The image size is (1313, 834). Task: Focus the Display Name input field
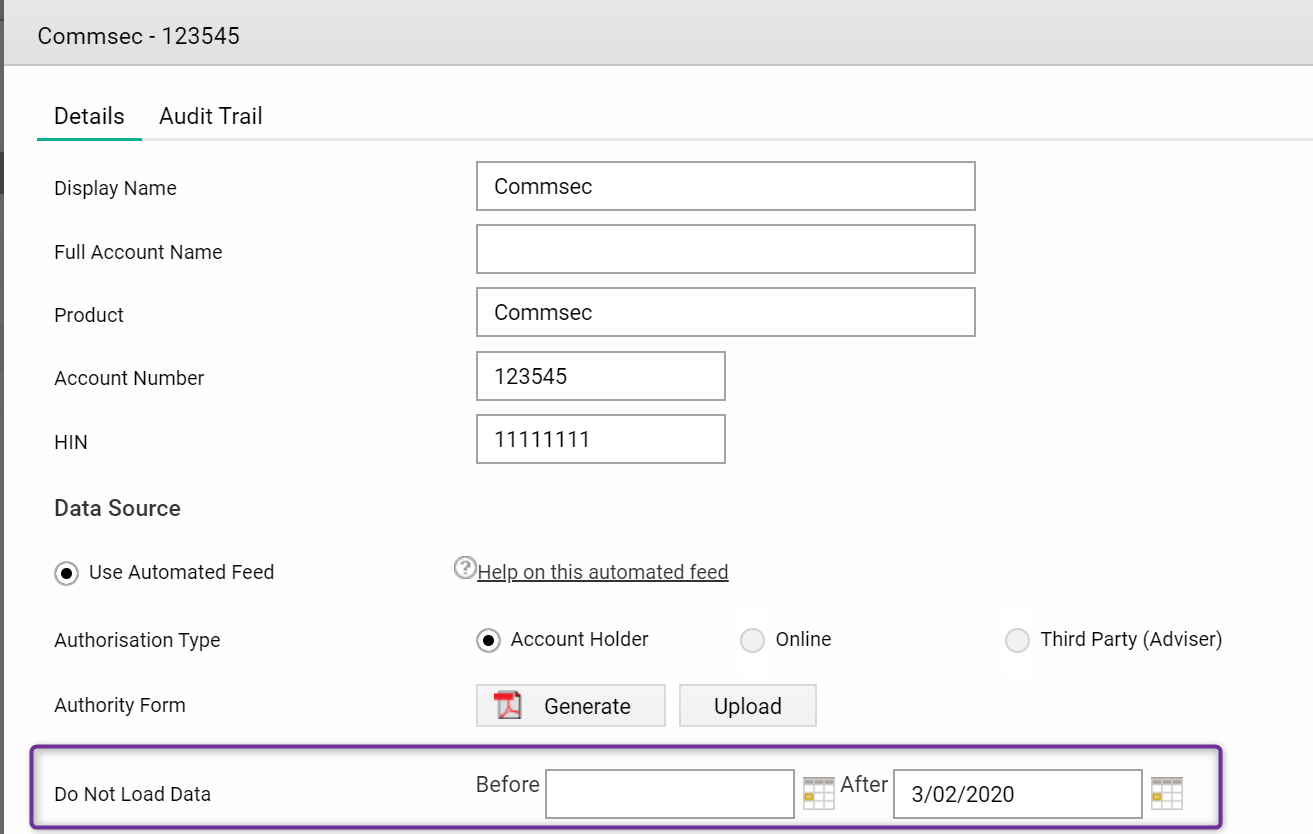coord(726,186)
